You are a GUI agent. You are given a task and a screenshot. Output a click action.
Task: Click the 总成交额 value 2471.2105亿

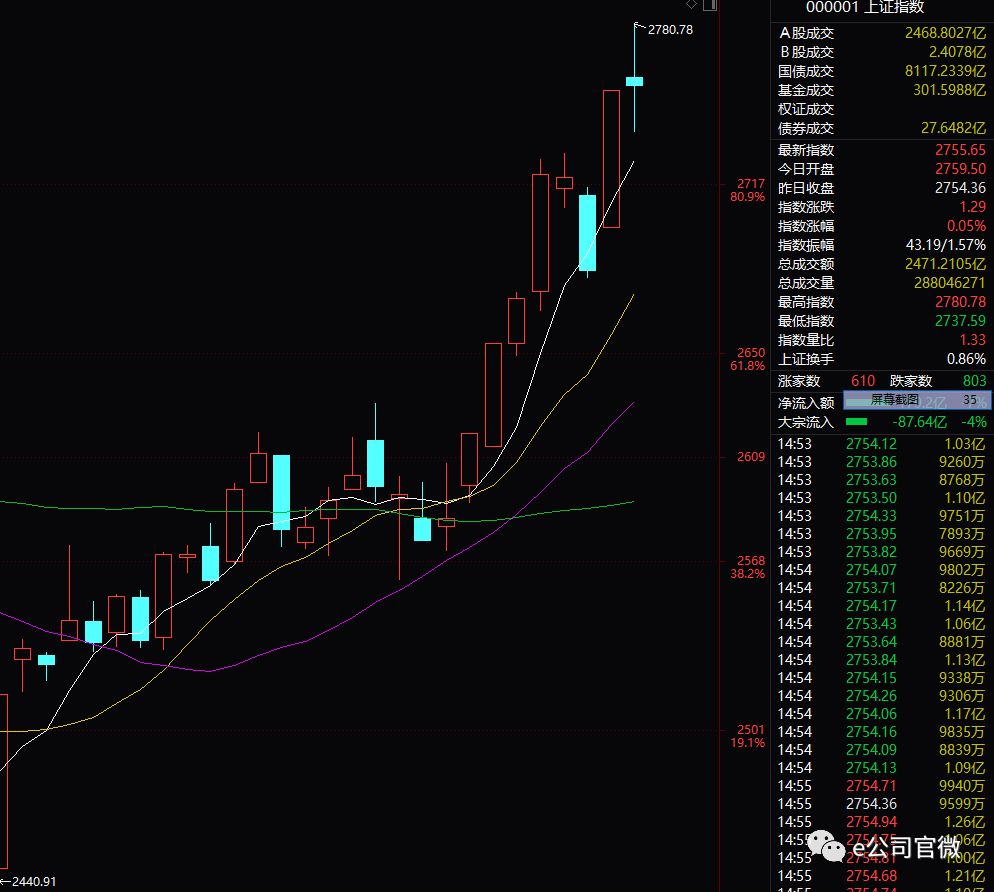click(945, 264)
